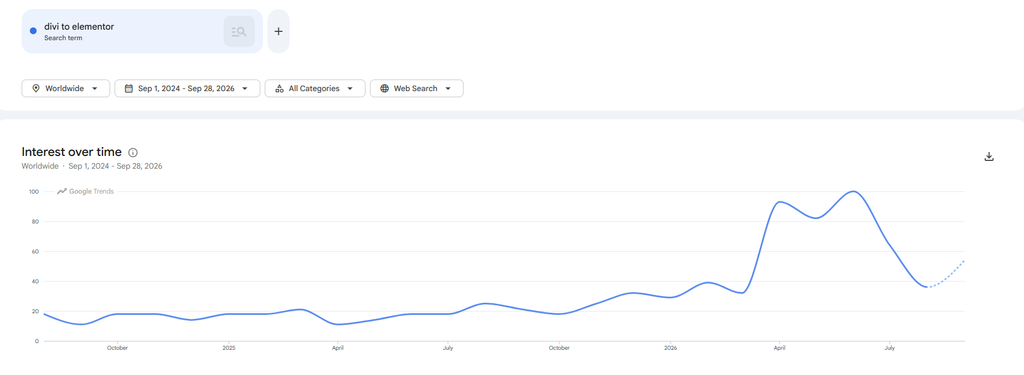1024x375 pixels.
Task: Edit the divi to elementor search term
Action: pyautogui.click(x=80, y=27)
